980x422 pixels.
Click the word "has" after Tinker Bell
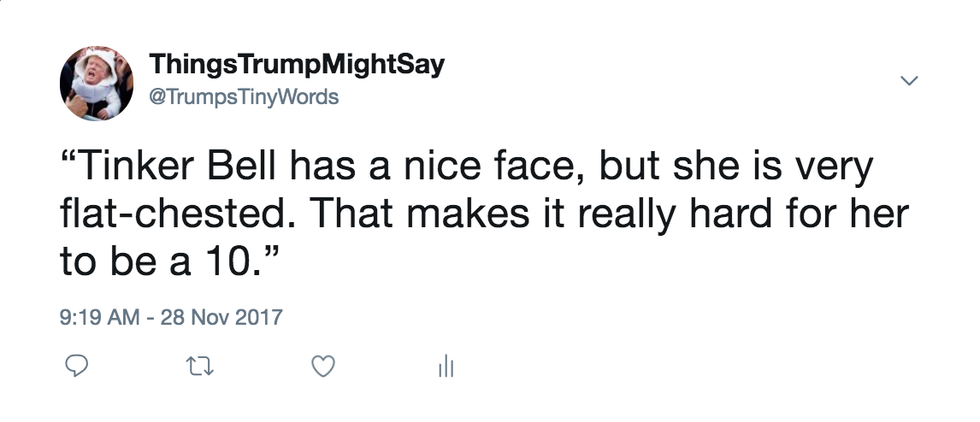[325, 167]
